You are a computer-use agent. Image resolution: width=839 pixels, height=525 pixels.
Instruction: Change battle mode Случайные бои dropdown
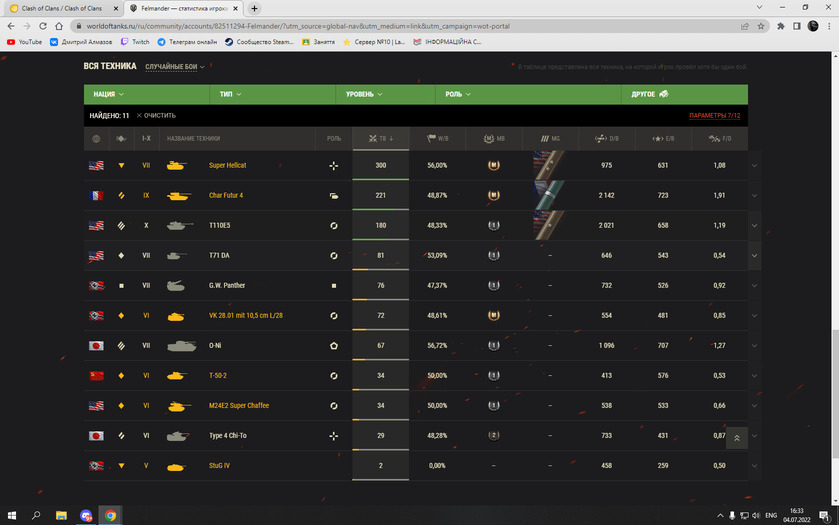(174, 67)
